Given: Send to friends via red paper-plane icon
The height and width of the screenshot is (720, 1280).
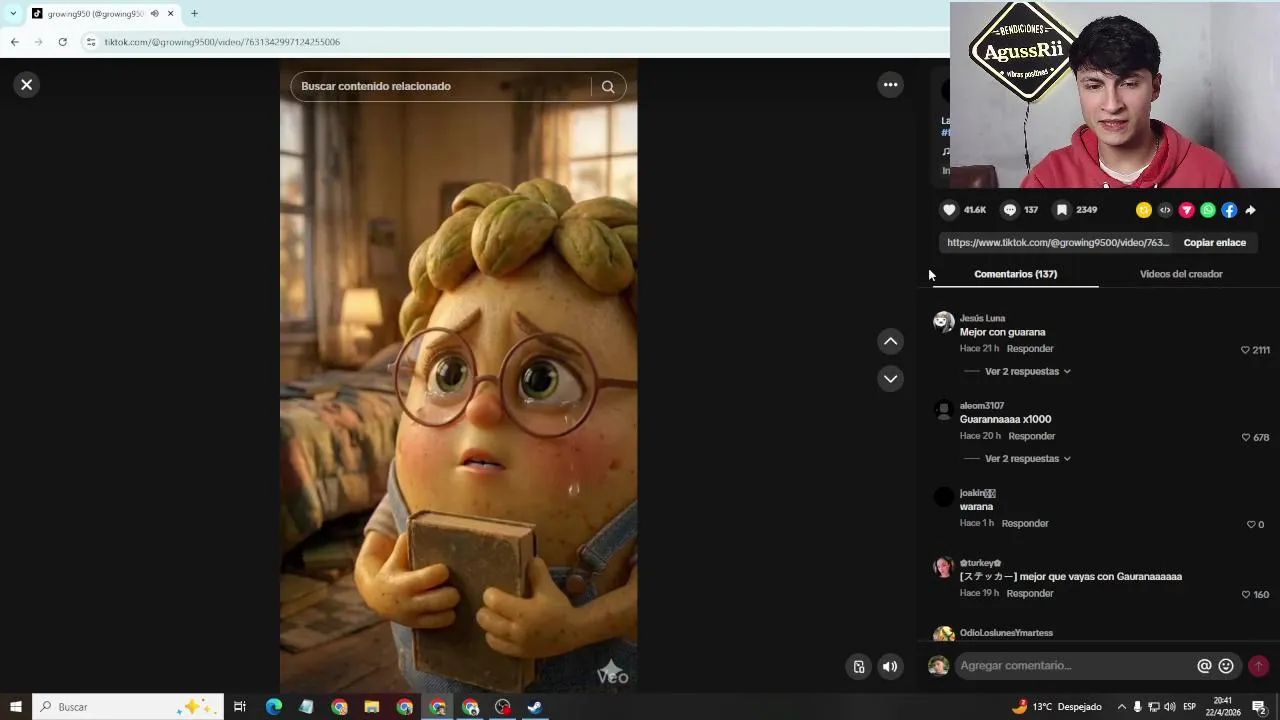Looking at the screenshot, I should point(1187,210).
